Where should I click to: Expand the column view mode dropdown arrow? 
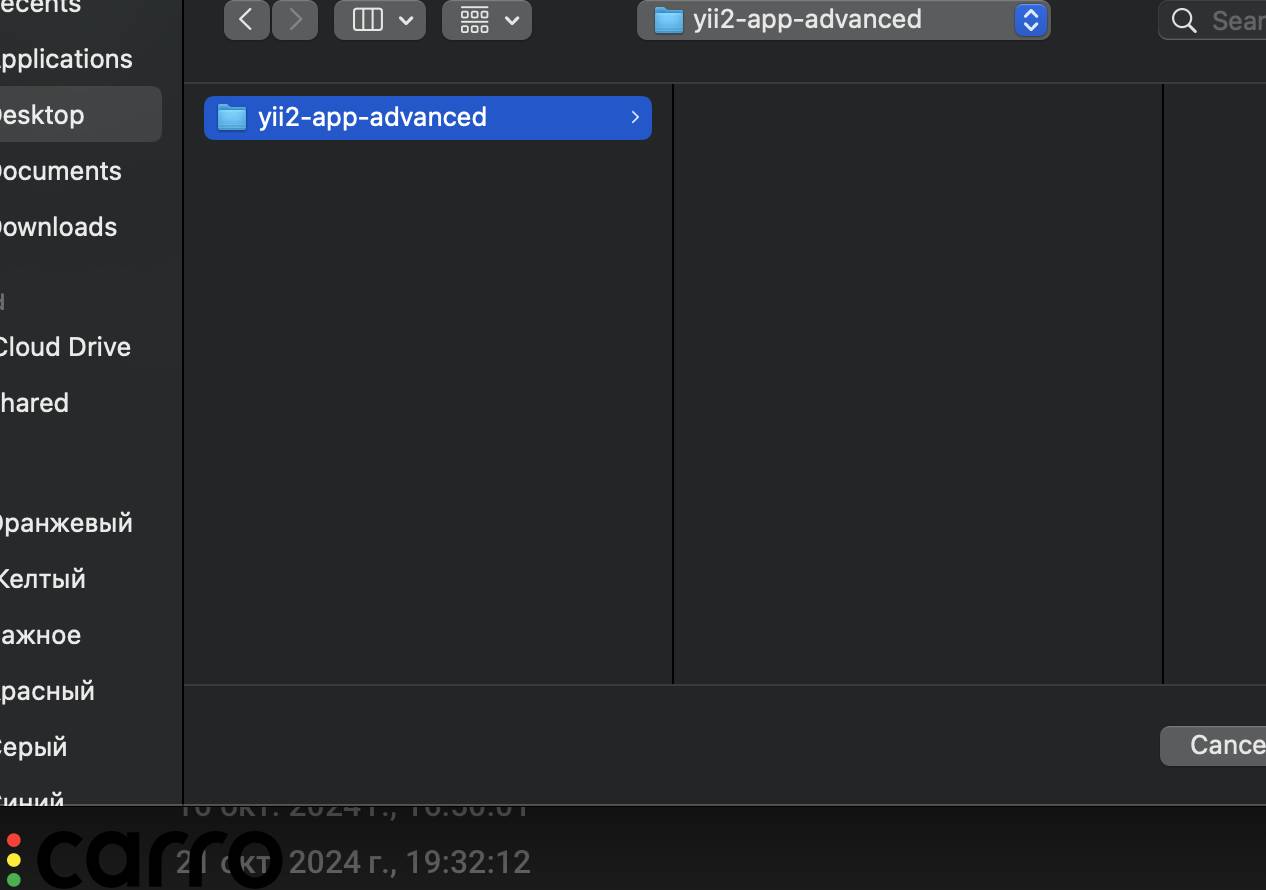coord(406,20)
